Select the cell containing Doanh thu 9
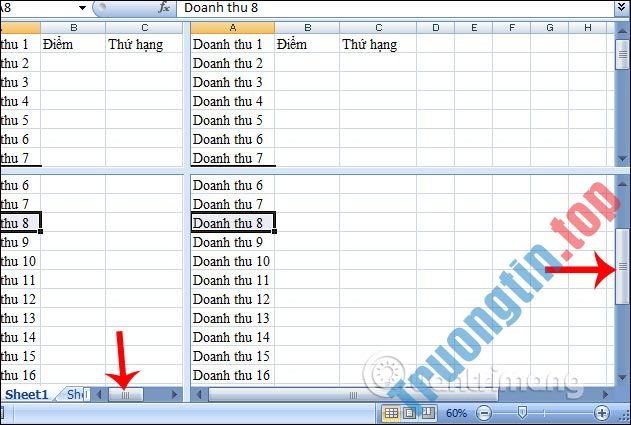Image resolution: width=631 pixels, height=425 pixels. pos(233,242)
